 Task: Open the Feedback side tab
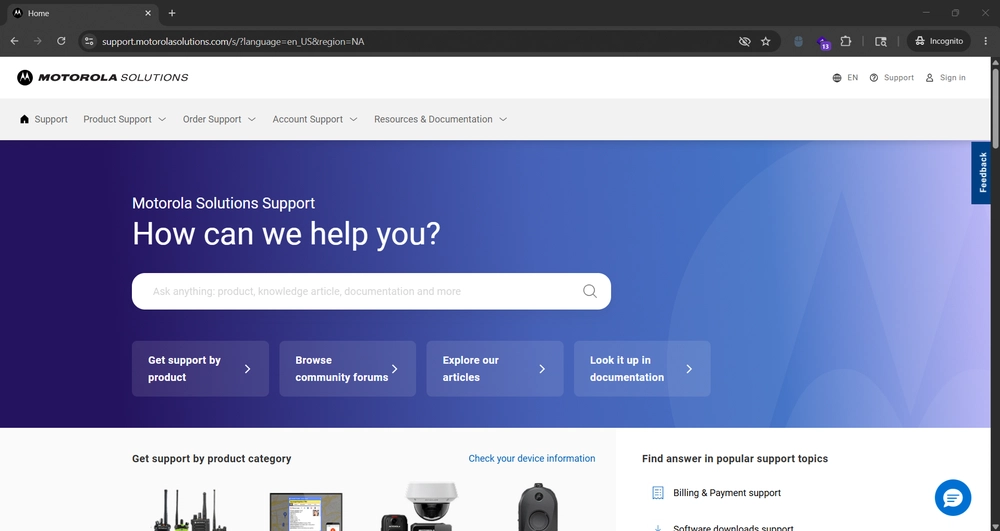tap(982, 173)
